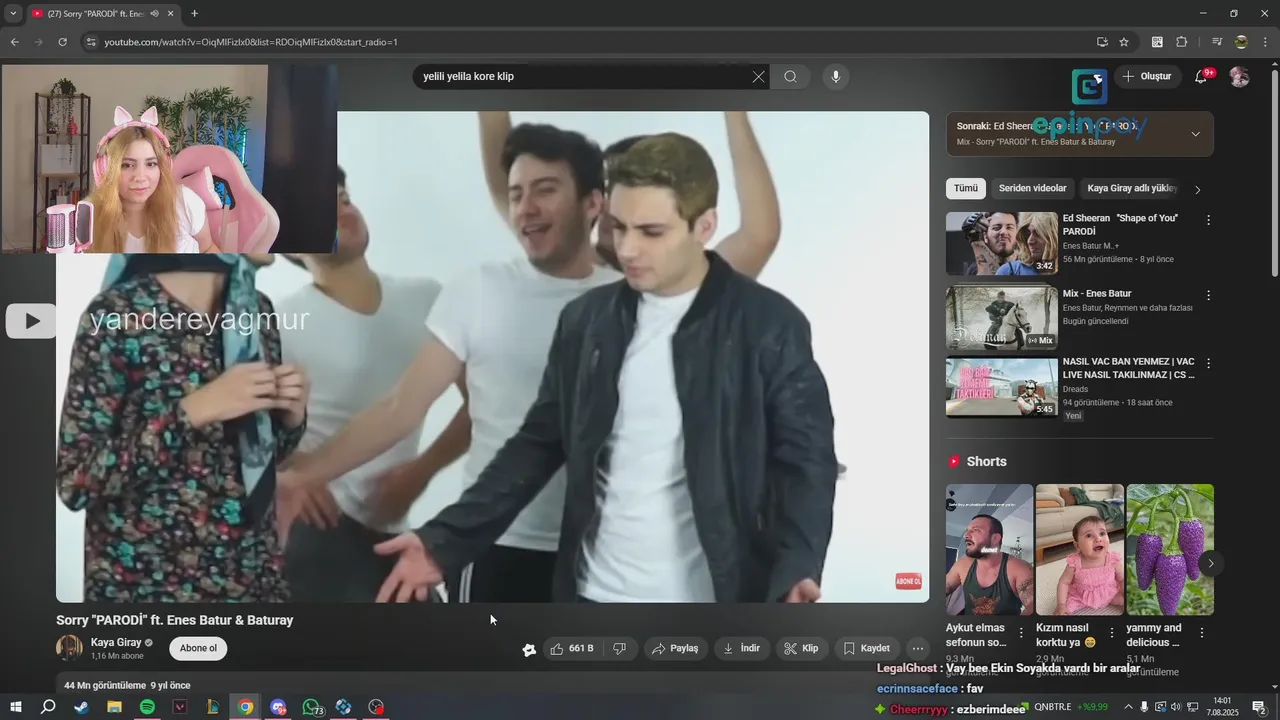
Task: Click the remix icon left of like button
Action: [x=529, y=650]
